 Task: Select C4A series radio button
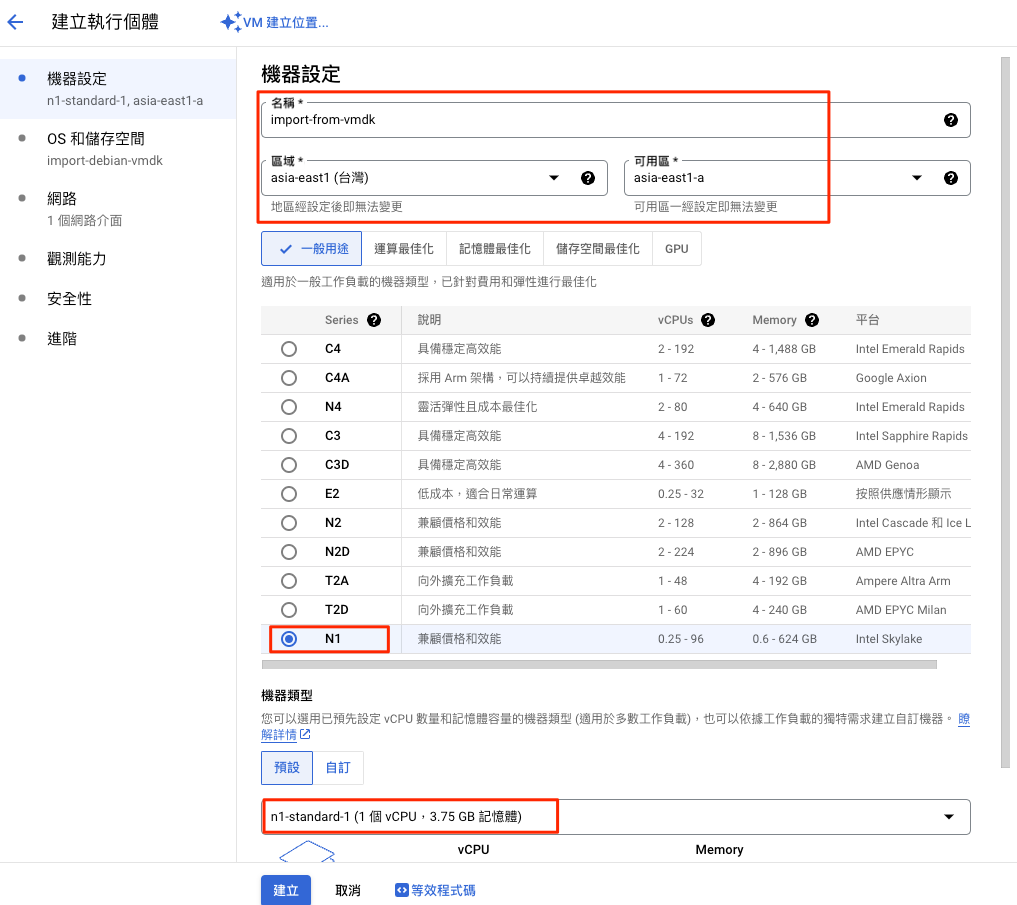289,378
